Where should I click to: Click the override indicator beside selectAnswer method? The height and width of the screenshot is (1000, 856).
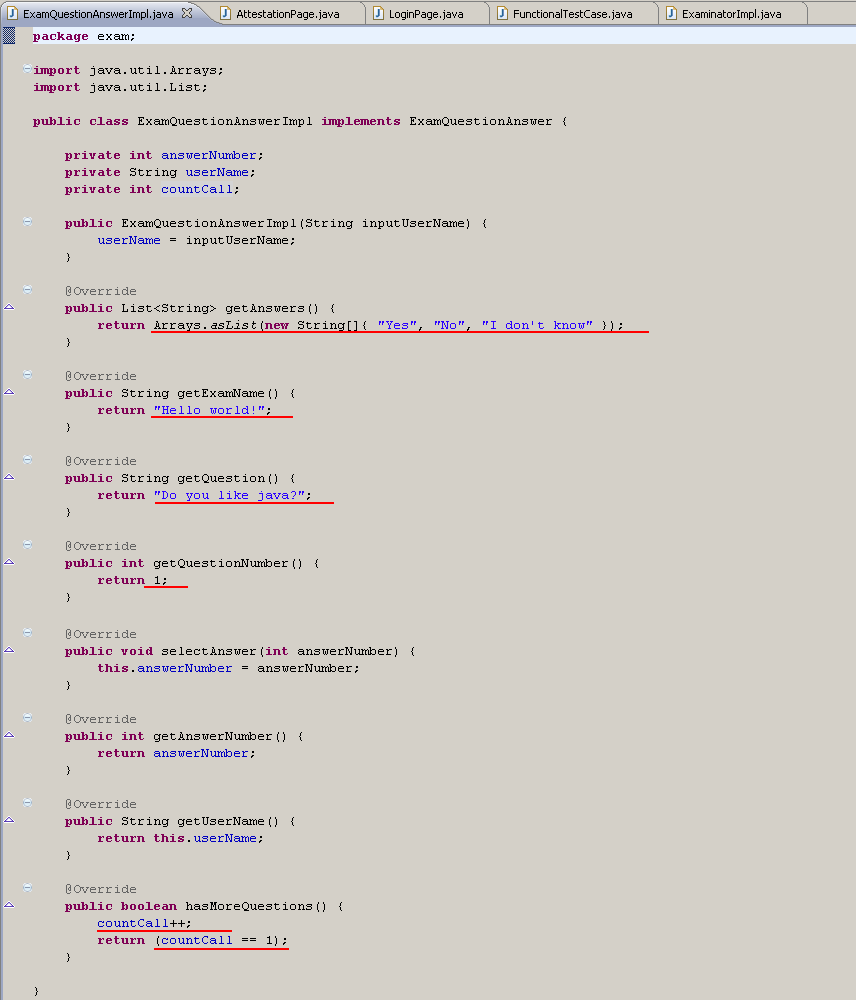tap(9, 650)
